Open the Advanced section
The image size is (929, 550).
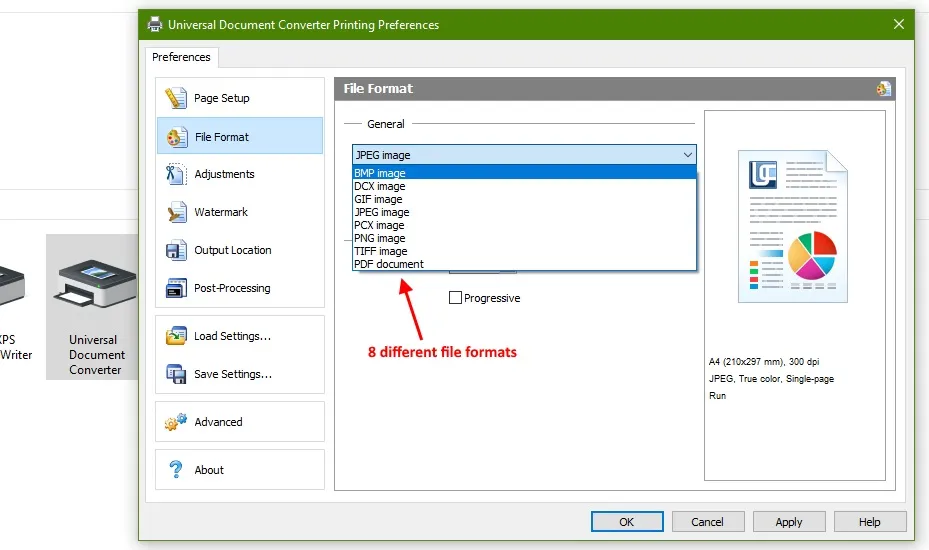[240, 422]
